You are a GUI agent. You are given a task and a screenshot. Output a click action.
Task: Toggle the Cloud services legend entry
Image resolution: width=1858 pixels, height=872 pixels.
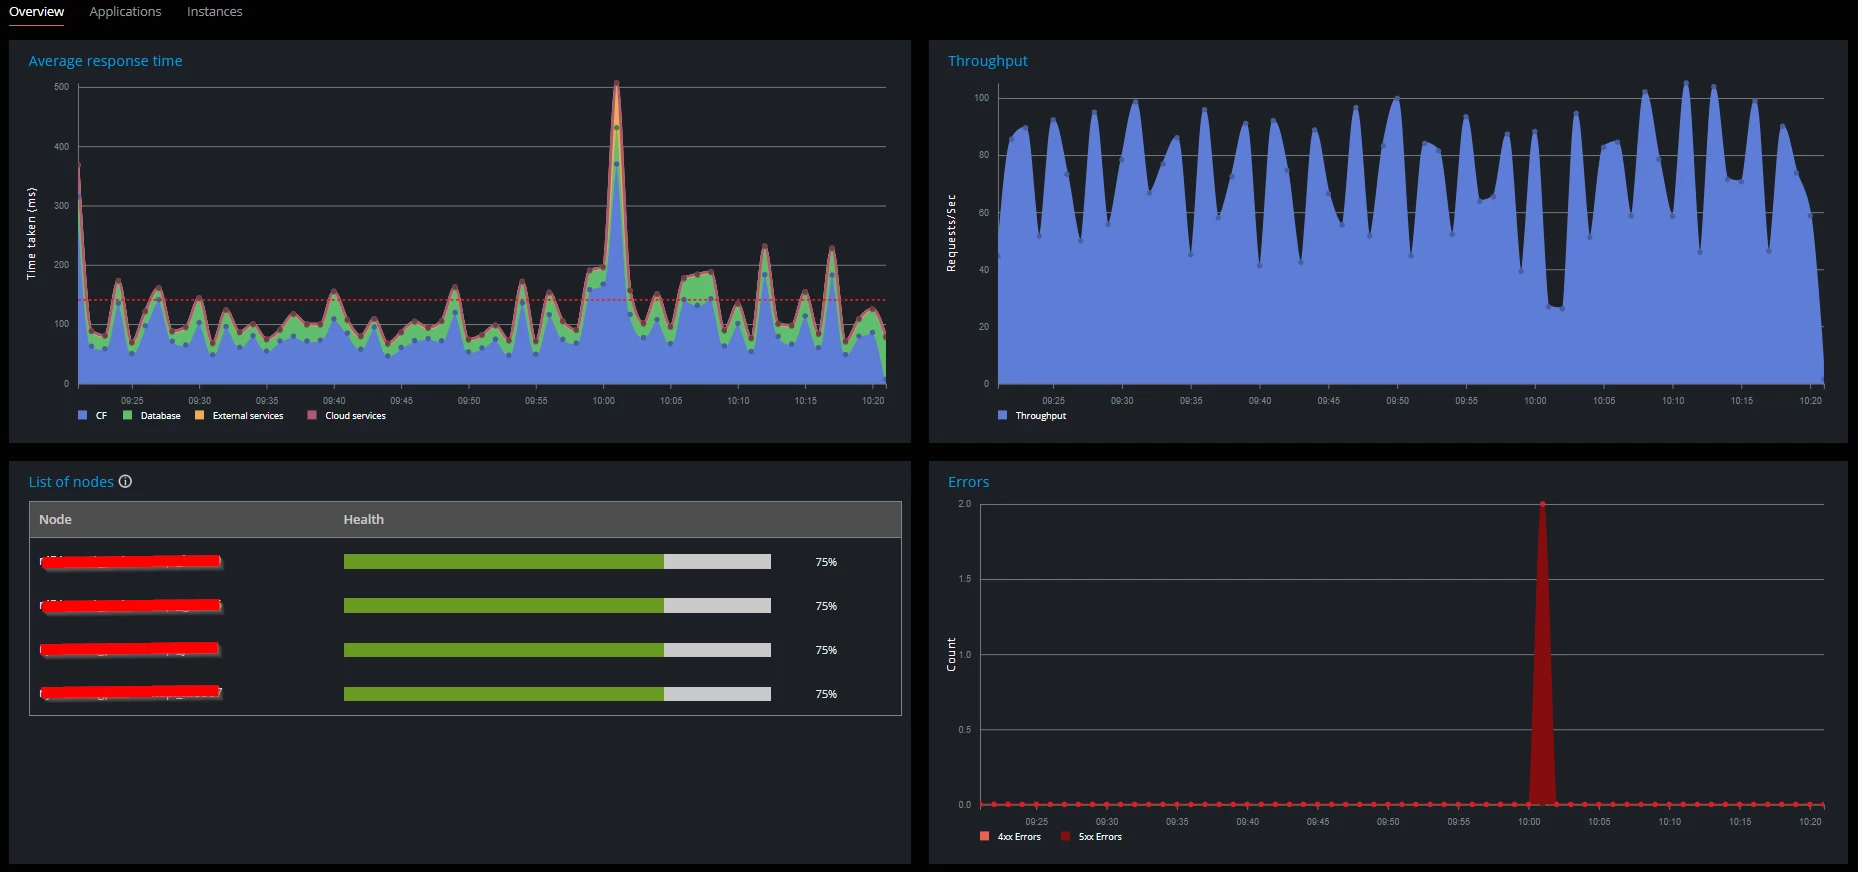click(346, 415)
